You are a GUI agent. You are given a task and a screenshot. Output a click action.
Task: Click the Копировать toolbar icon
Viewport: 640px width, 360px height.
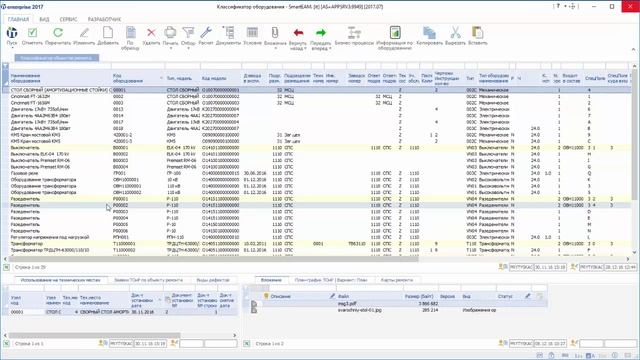[x=429, y=33]
